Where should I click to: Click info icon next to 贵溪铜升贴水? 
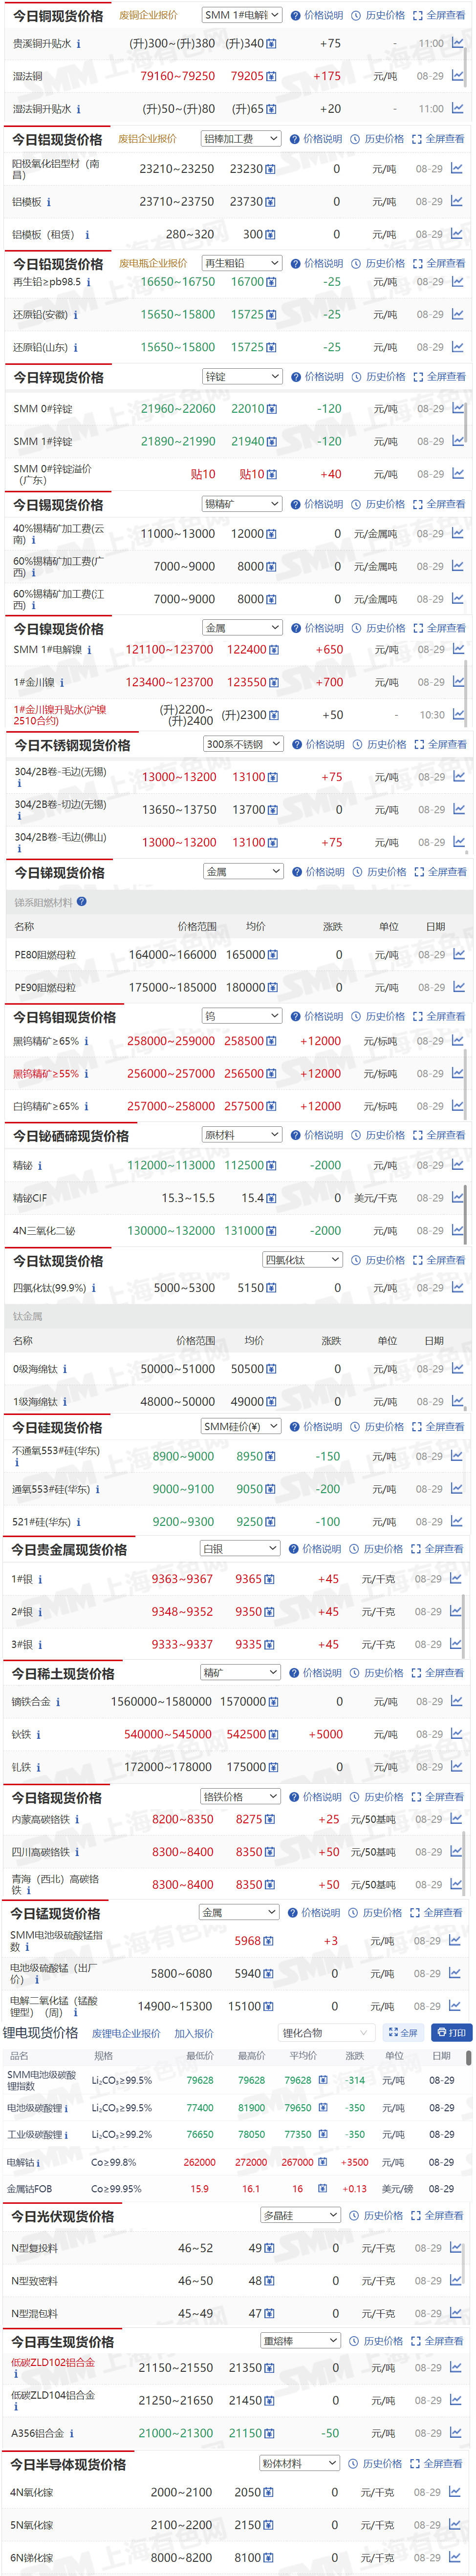79,44
